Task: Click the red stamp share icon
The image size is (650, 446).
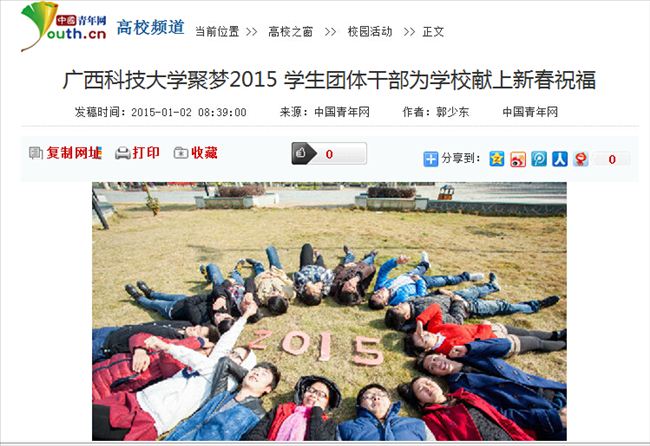Action: tap(581, 159)
